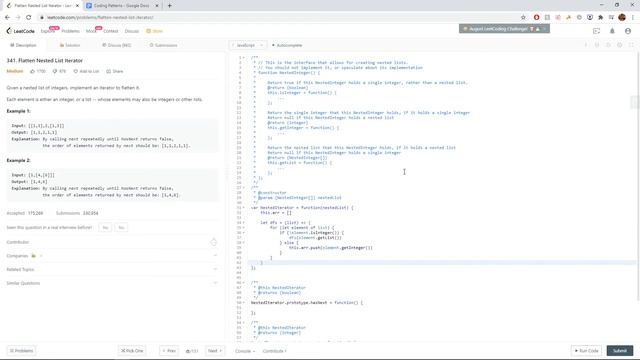Open the Chrome profile avatar
Viewport: 640px width, 360px height.
(622, 18)
